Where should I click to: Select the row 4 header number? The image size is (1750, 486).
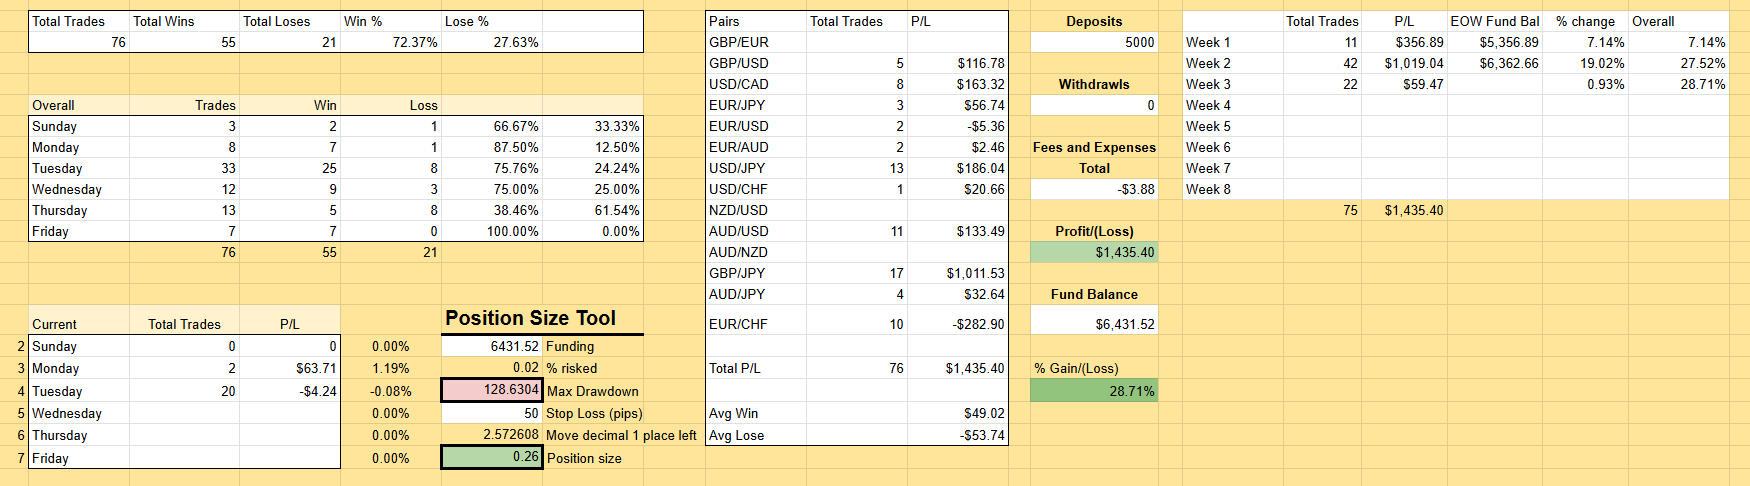pyautogui.click(x=20, y=391)
